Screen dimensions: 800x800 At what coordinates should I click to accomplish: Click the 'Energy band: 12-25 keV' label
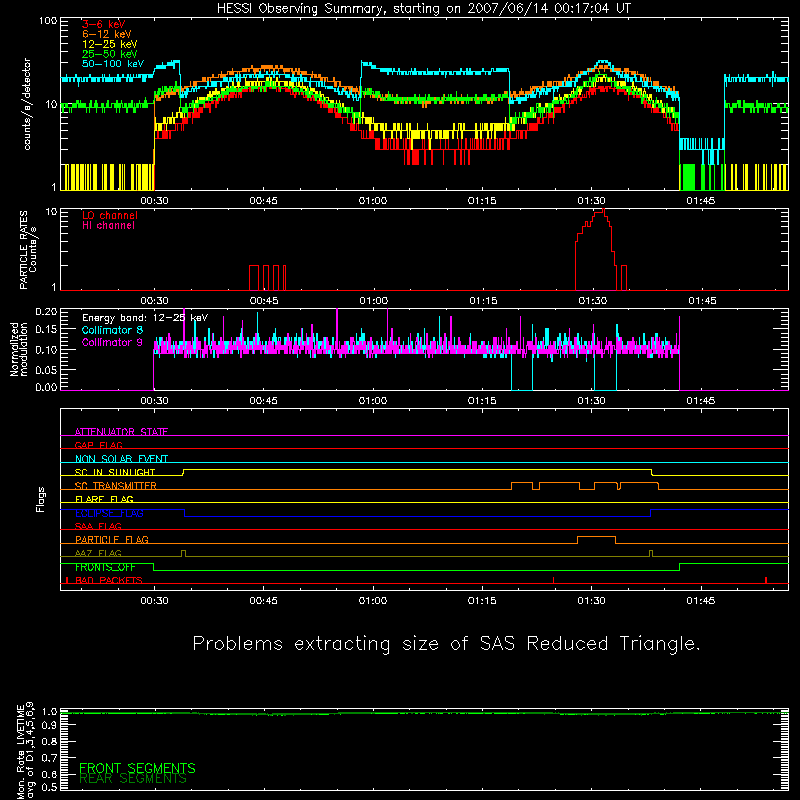point(145,318)
